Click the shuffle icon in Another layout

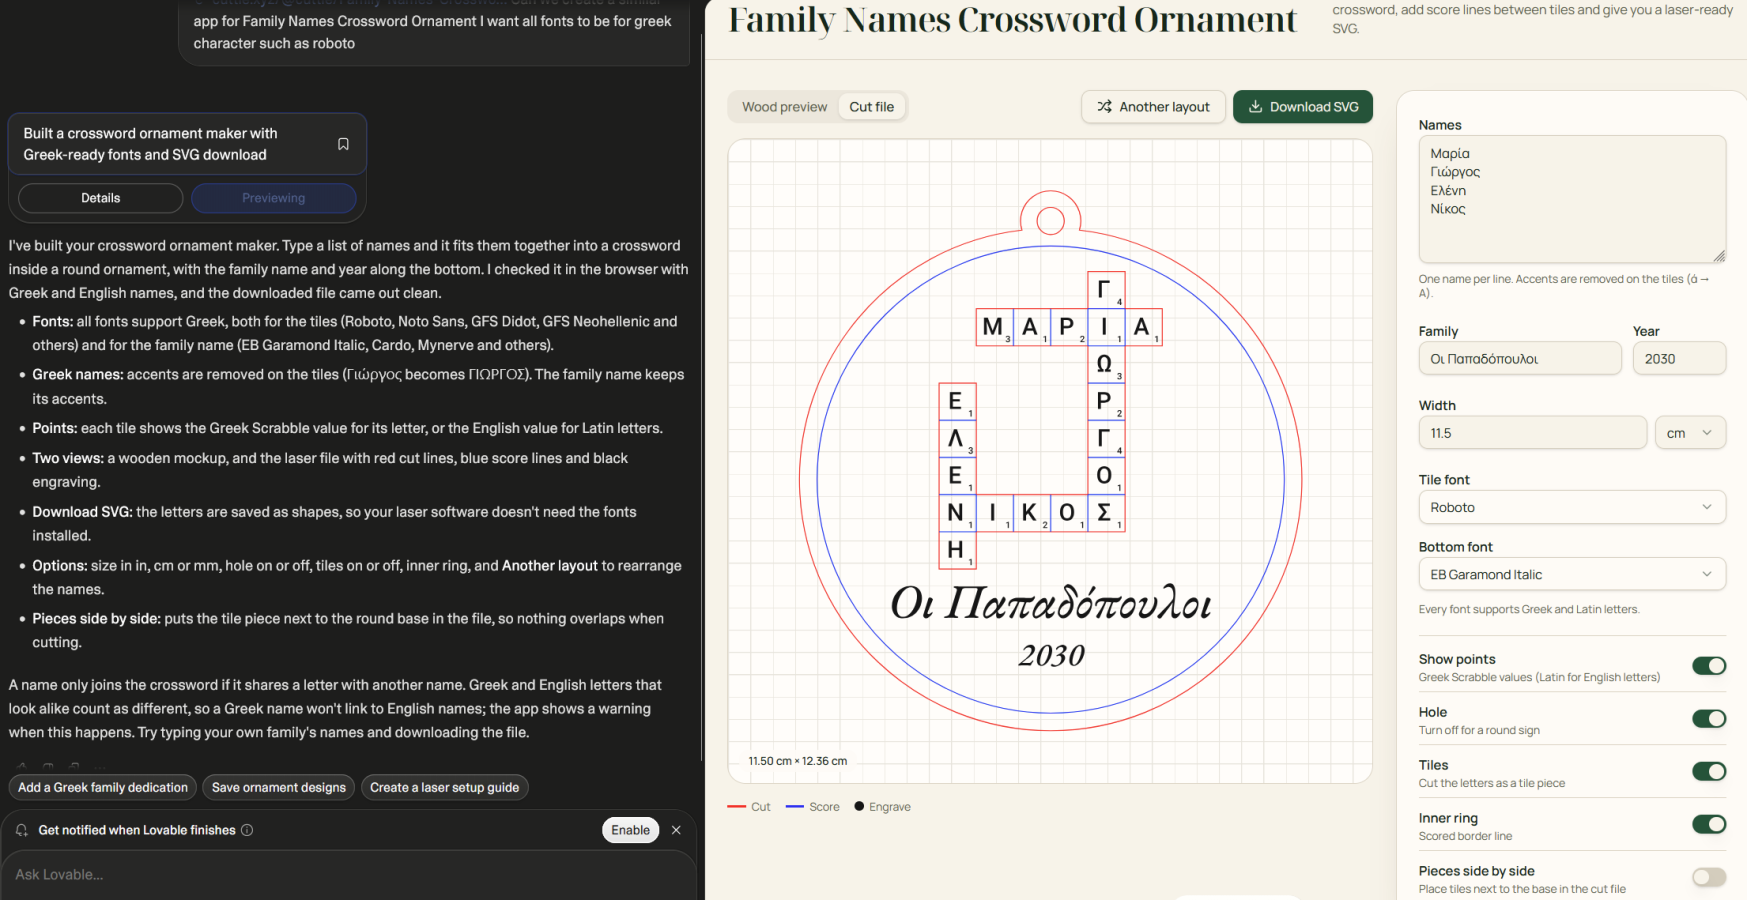tap(1104, 107)
